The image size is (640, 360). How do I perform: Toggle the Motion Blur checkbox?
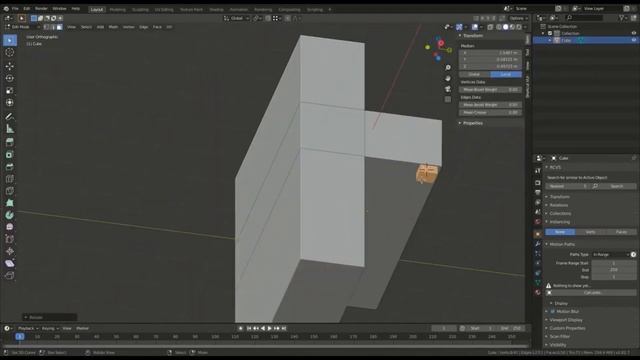(553, 311)
